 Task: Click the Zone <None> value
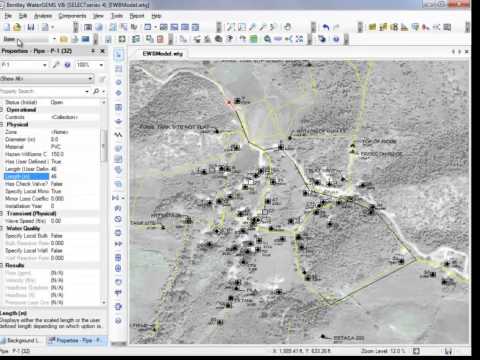60,132
